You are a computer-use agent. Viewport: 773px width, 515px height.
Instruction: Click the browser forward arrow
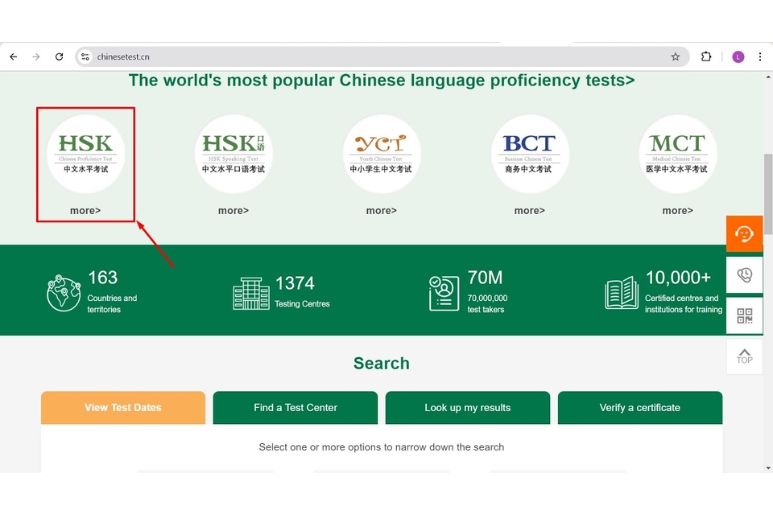click(x=36, y=57)
